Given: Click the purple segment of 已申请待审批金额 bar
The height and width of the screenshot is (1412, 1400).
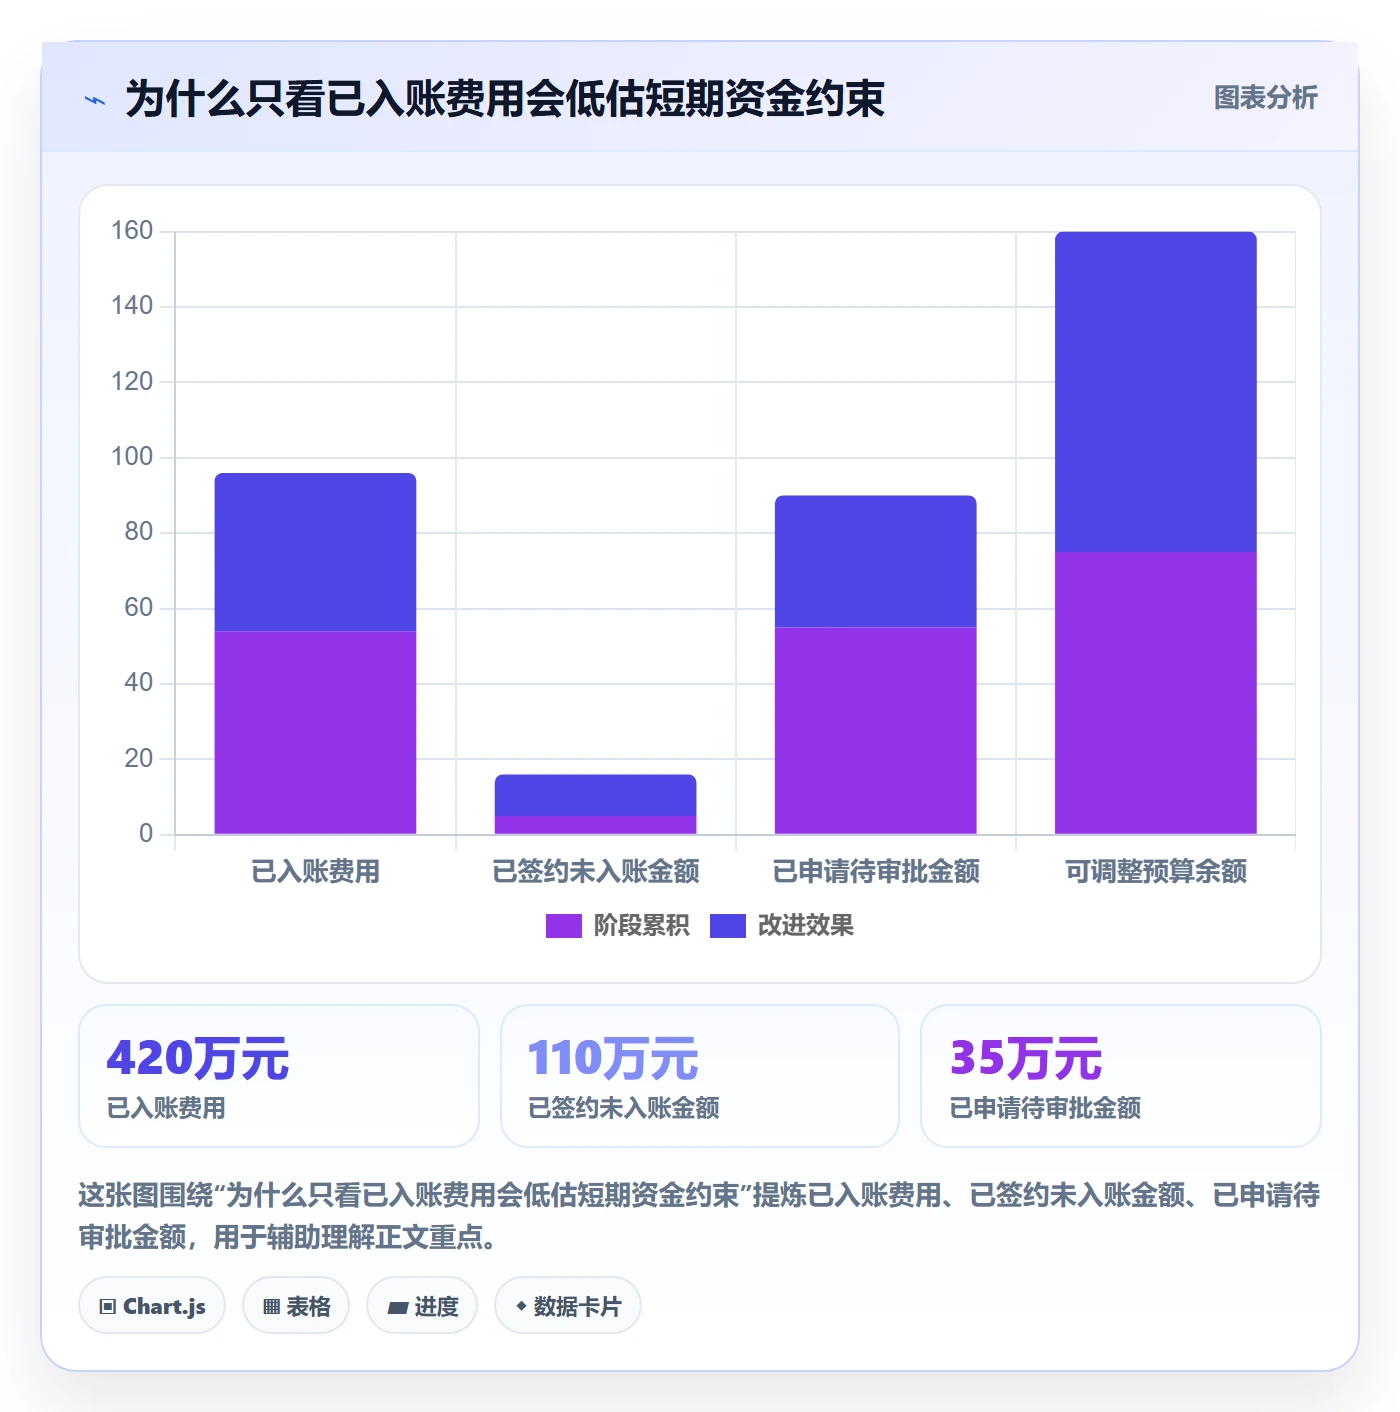Looking at the screenshot, I should 875,730.
